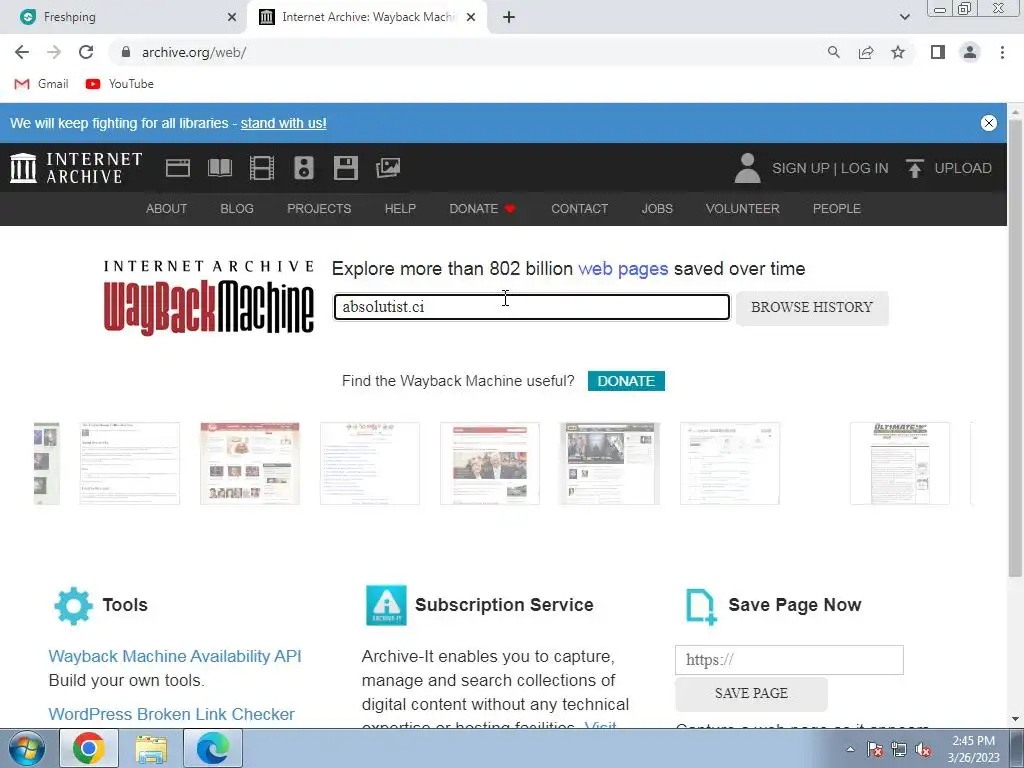Click the Tools gear icon
The image size is (1024, 768).
coord(73,605)
